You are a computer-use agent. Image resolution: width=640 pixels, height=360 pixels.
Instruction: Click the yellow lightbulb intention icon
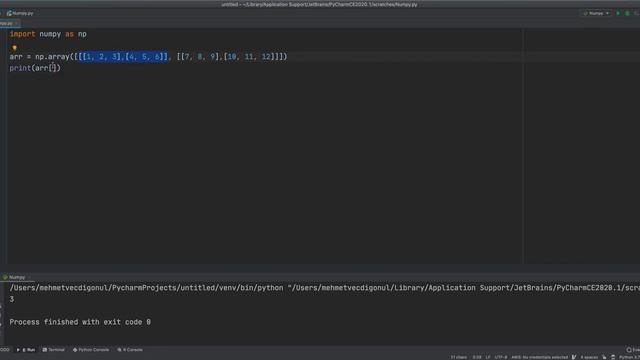(x=14, y=48)
